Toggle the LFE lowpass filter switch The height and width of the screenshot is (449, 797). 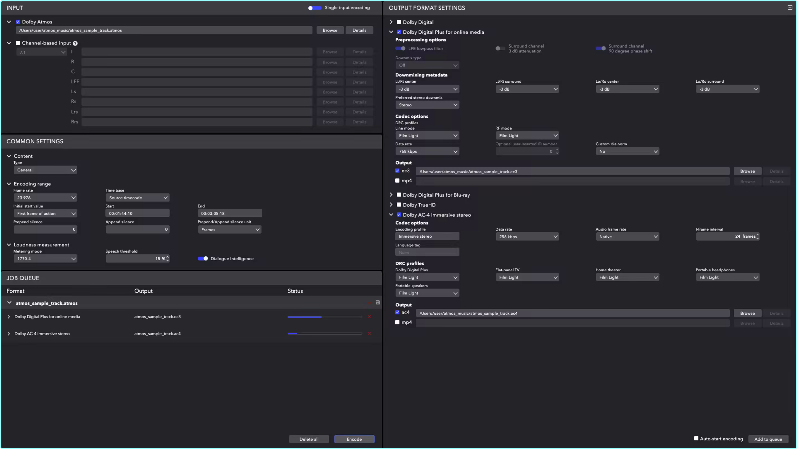tap(400, 48)
